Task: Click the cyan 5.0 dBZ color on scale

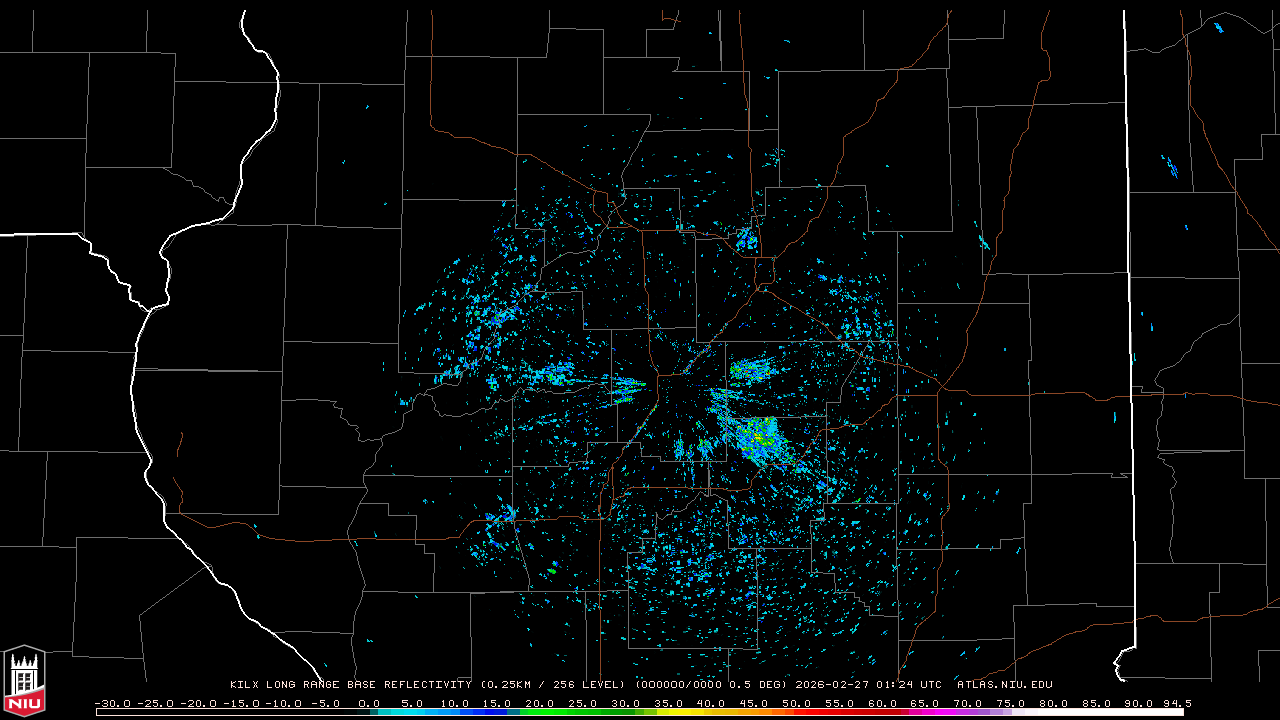Action: pos(412,712)
